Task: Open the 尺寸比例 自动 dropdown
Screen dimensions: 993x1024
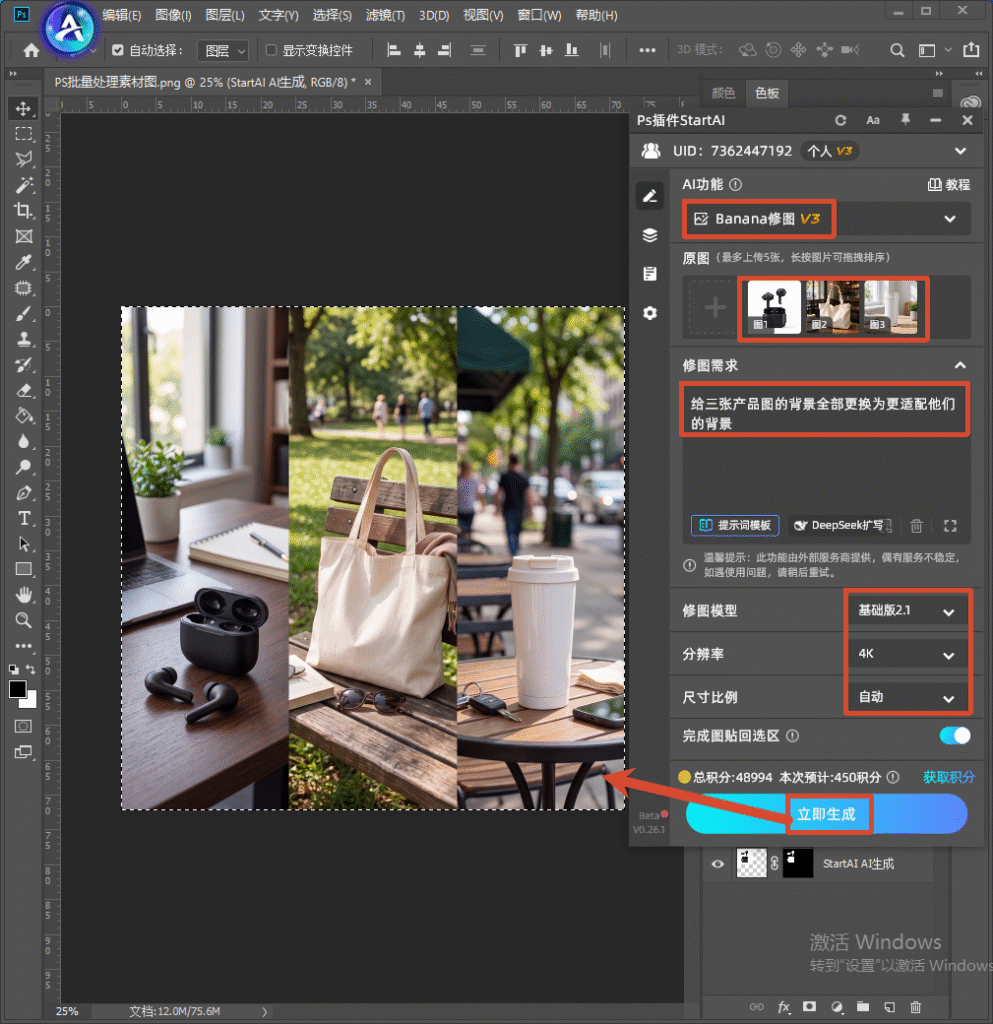Action: tap(907, 697)
